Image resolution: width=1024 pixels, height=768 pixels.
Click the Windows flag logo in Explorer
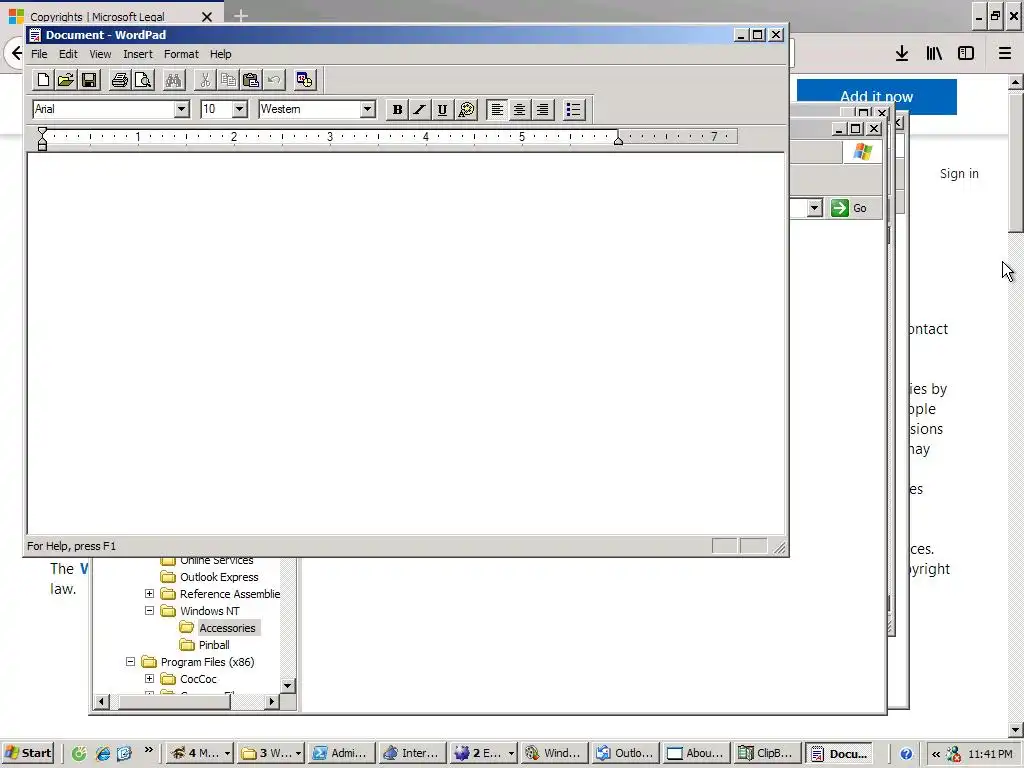coord(862,152)
